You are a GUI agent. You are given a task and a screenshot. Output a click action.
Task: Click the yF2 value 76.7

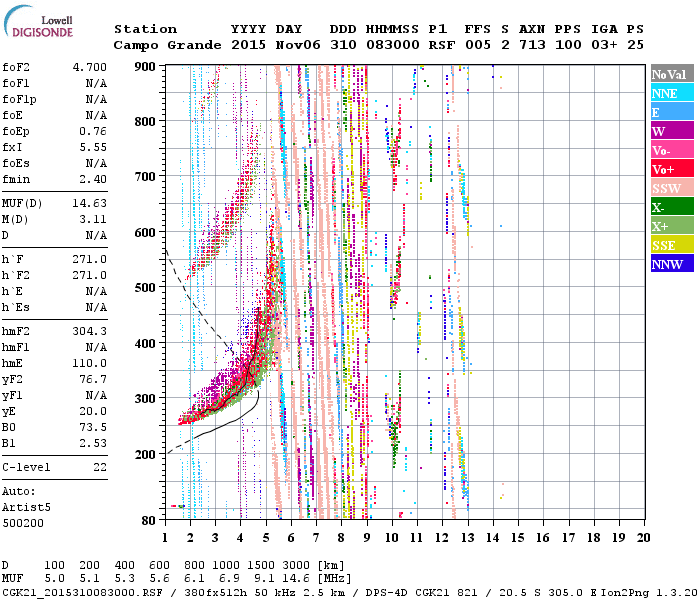tap(93, 379)
